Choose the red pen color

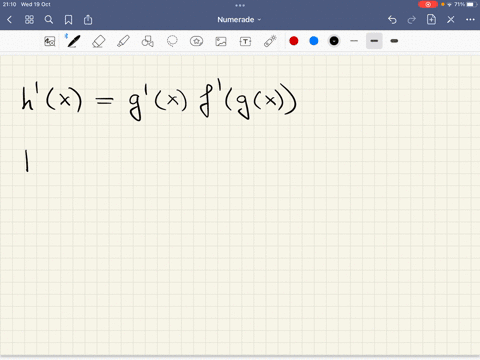pos(294,41)
